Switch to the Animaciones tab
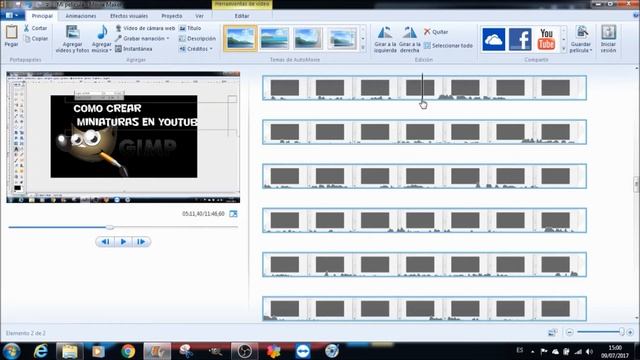640x360 pixels. point(81,16)
